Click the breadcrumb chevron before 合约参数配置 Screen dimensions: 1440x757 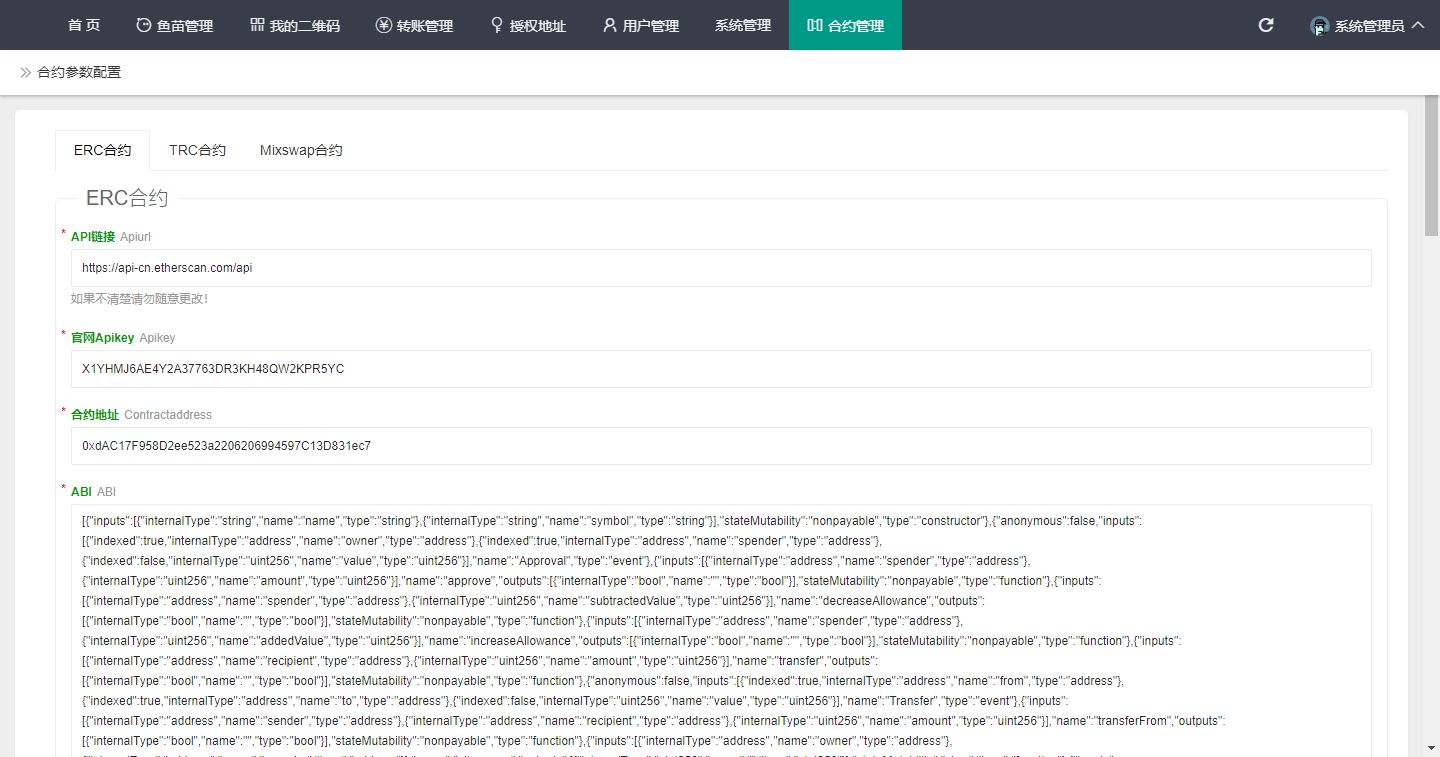click(x=25, y=72)
